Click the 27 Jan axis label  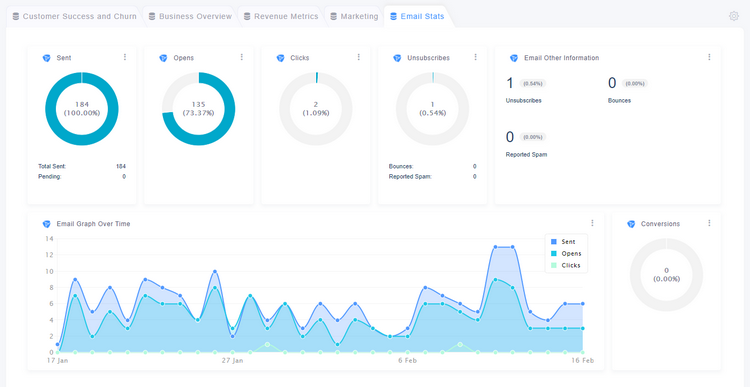232,361
